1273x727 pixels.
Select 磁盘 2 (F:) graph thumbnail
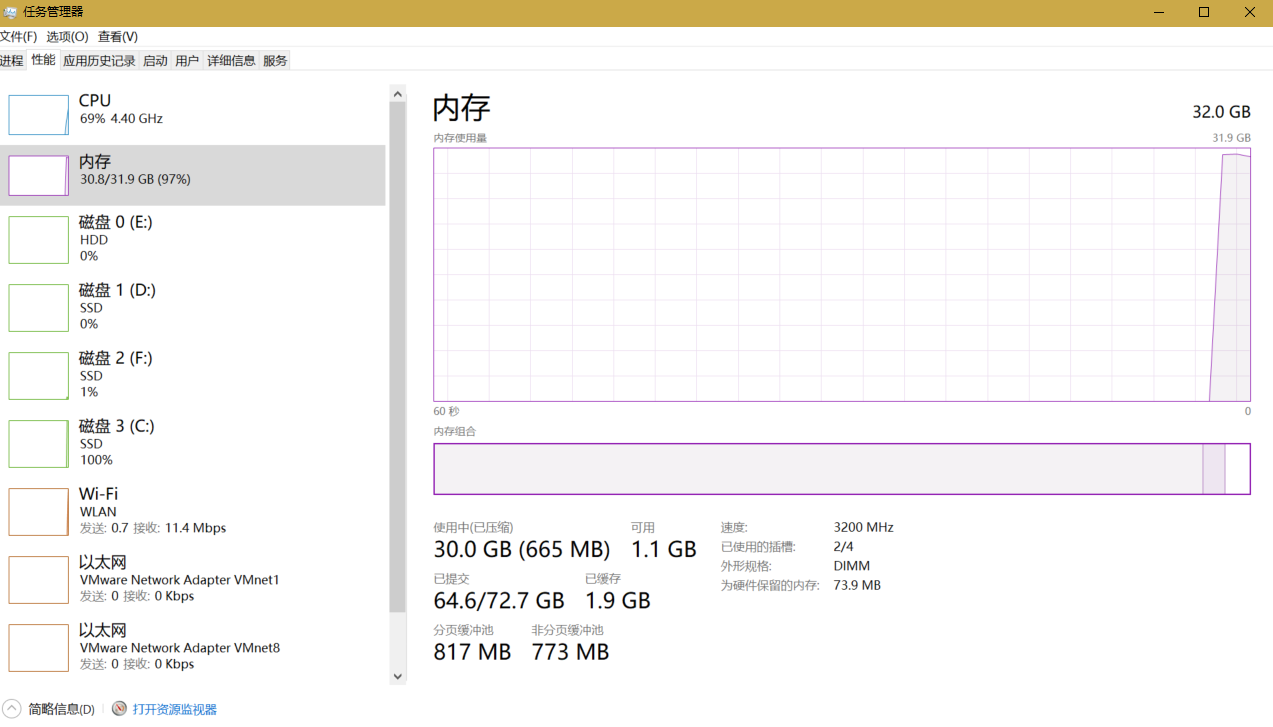39,376
